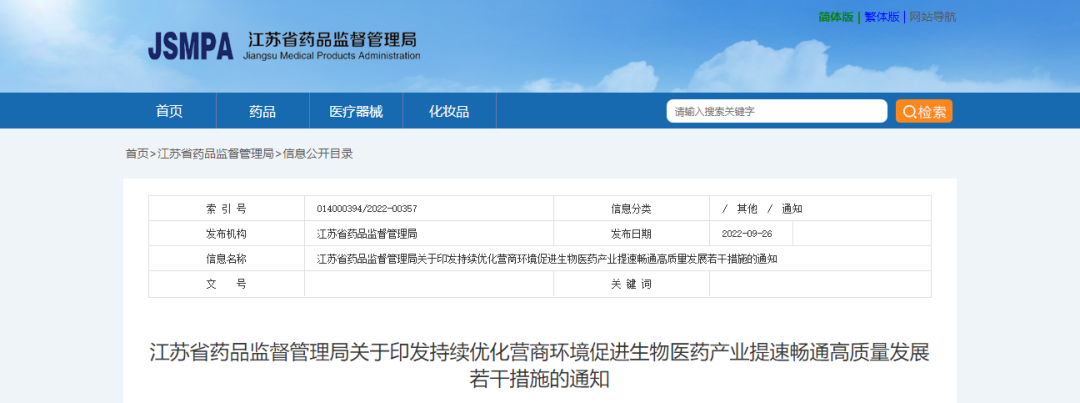Click the publish date 2022-09-26

pyautogui.click(x=748, y=234)
